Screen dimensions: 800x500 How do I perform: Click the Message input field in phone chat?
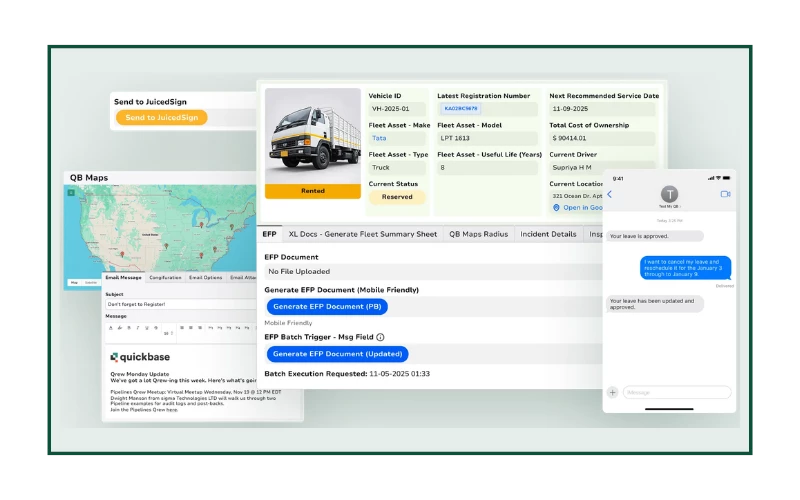tap(677, 392)
